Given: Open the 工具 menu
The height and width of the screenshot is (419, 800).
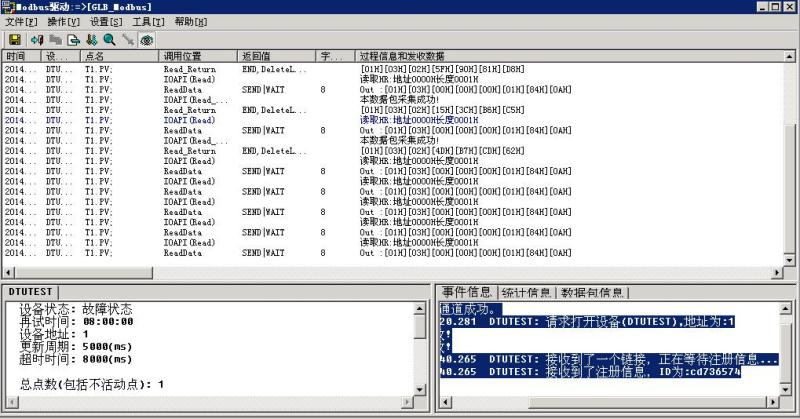Looking at the screenshot, I should point(148,21).
